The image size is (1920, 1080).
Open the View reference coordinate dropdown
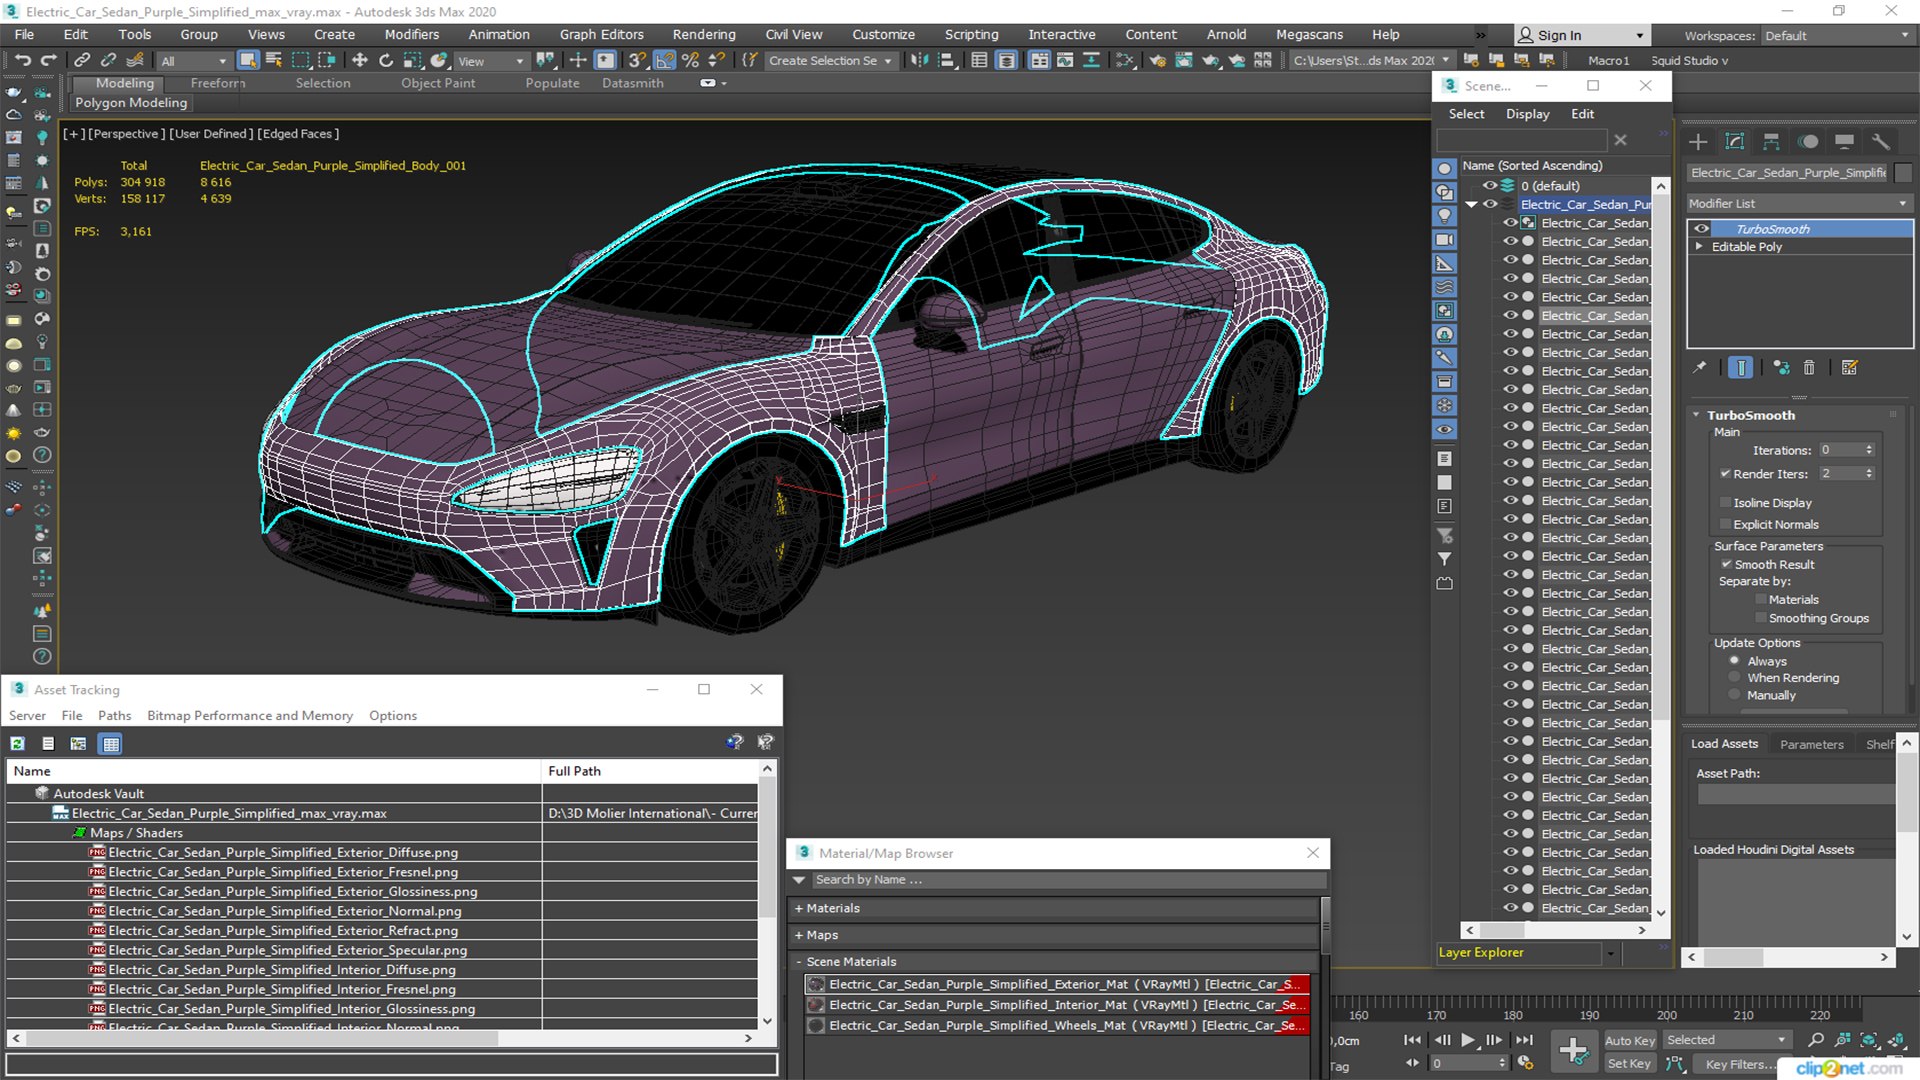coord(490,61)
